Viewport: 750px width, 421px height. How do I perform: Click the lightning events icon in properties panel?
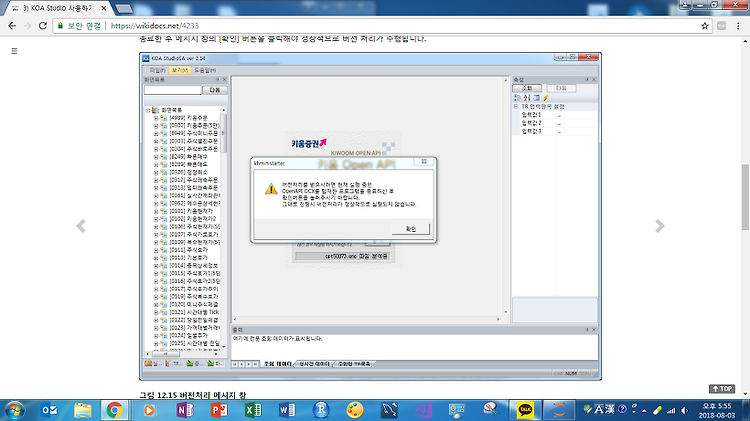[x=546, y=98]
